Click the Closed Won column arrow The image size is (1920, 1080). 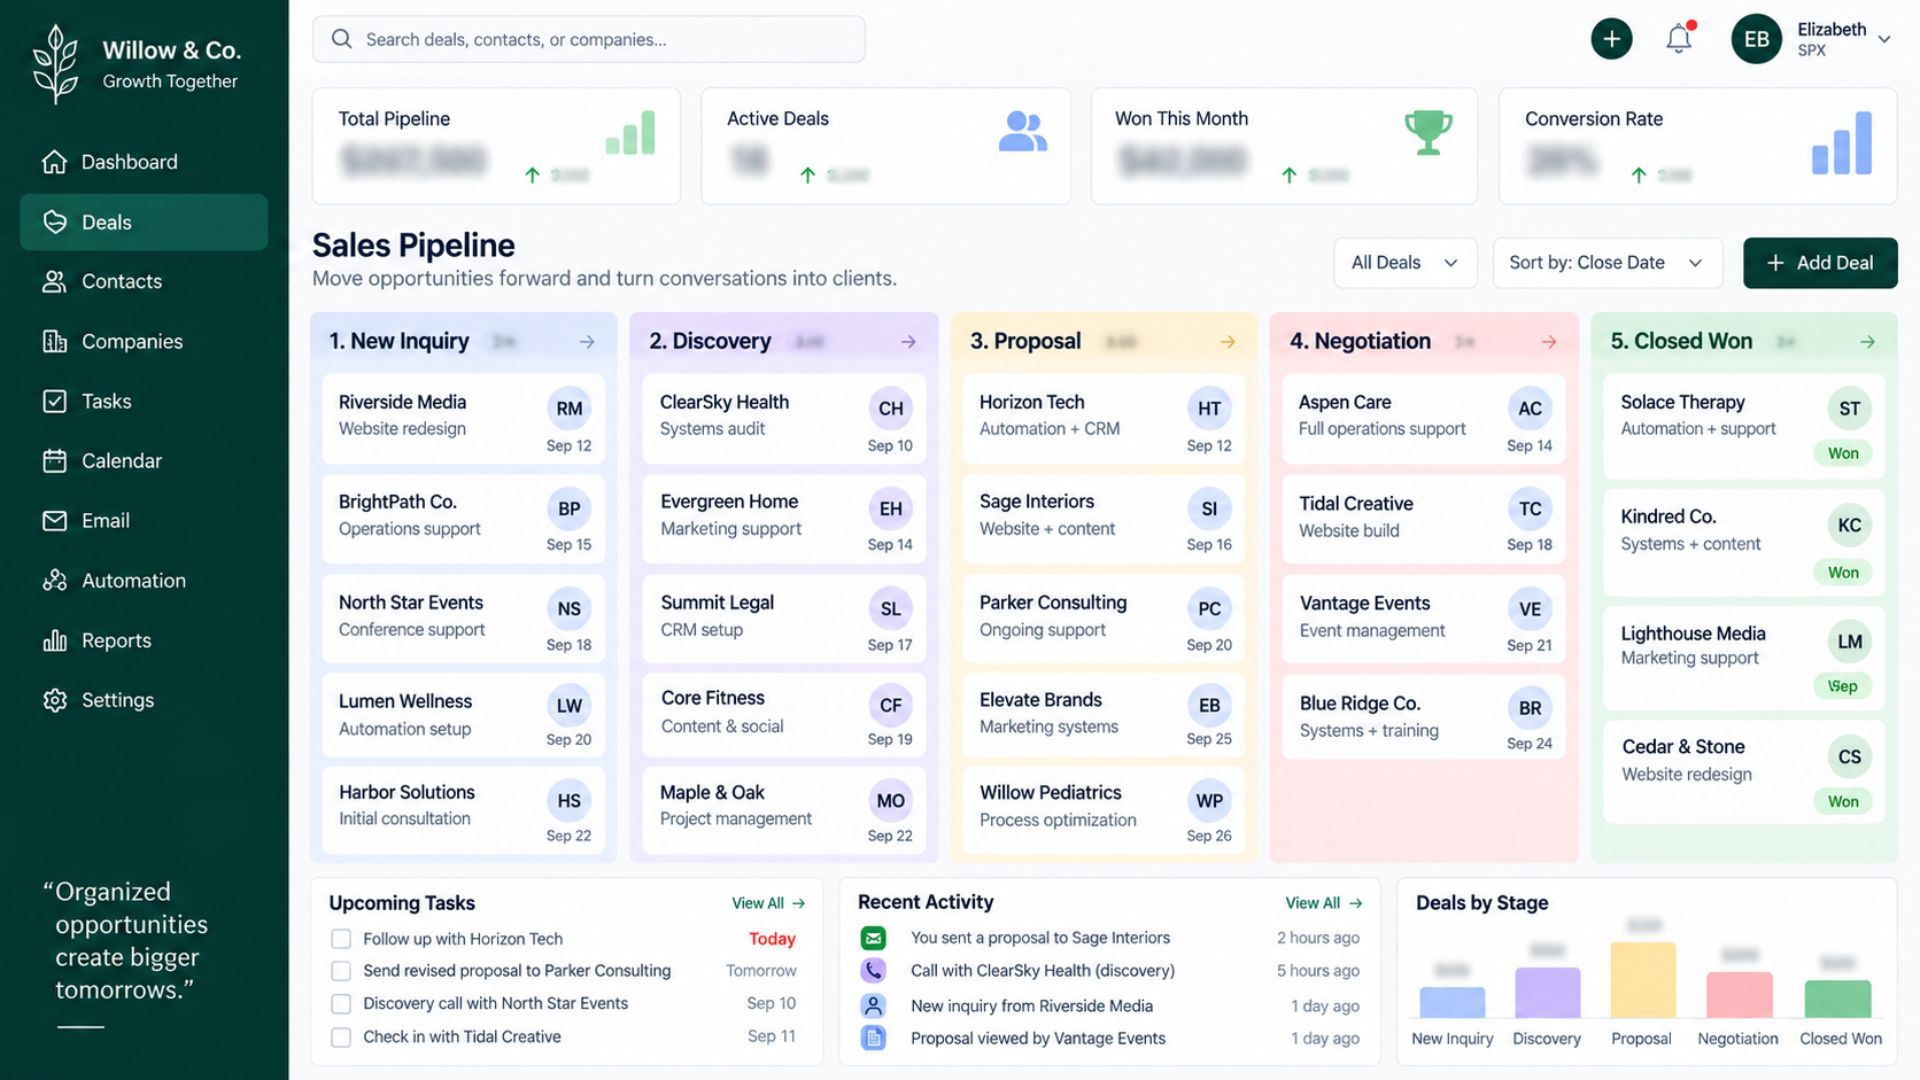(x=1867, y=342)
